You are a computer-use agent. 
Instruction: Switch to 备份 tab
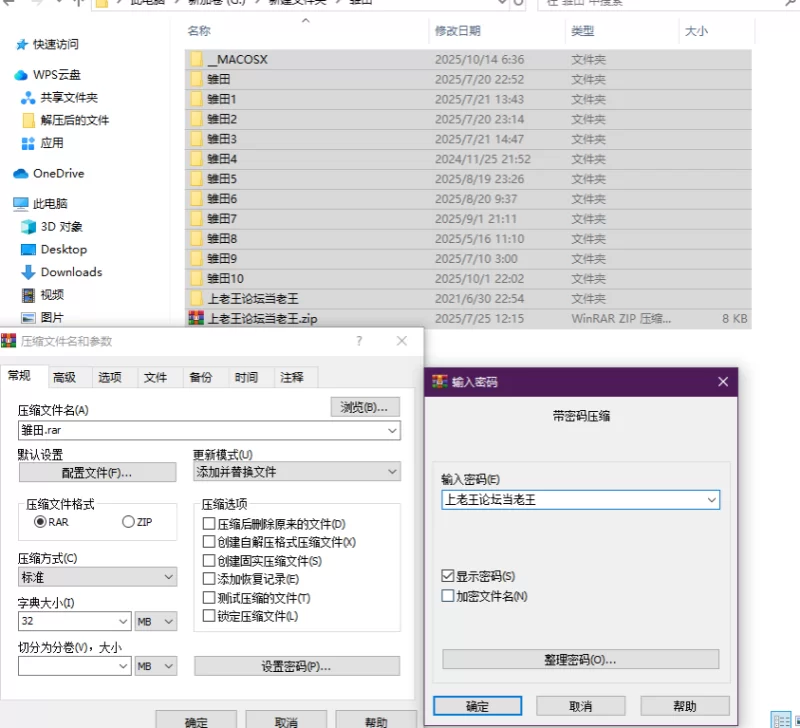pyautogui.click(x=201, y=378)
